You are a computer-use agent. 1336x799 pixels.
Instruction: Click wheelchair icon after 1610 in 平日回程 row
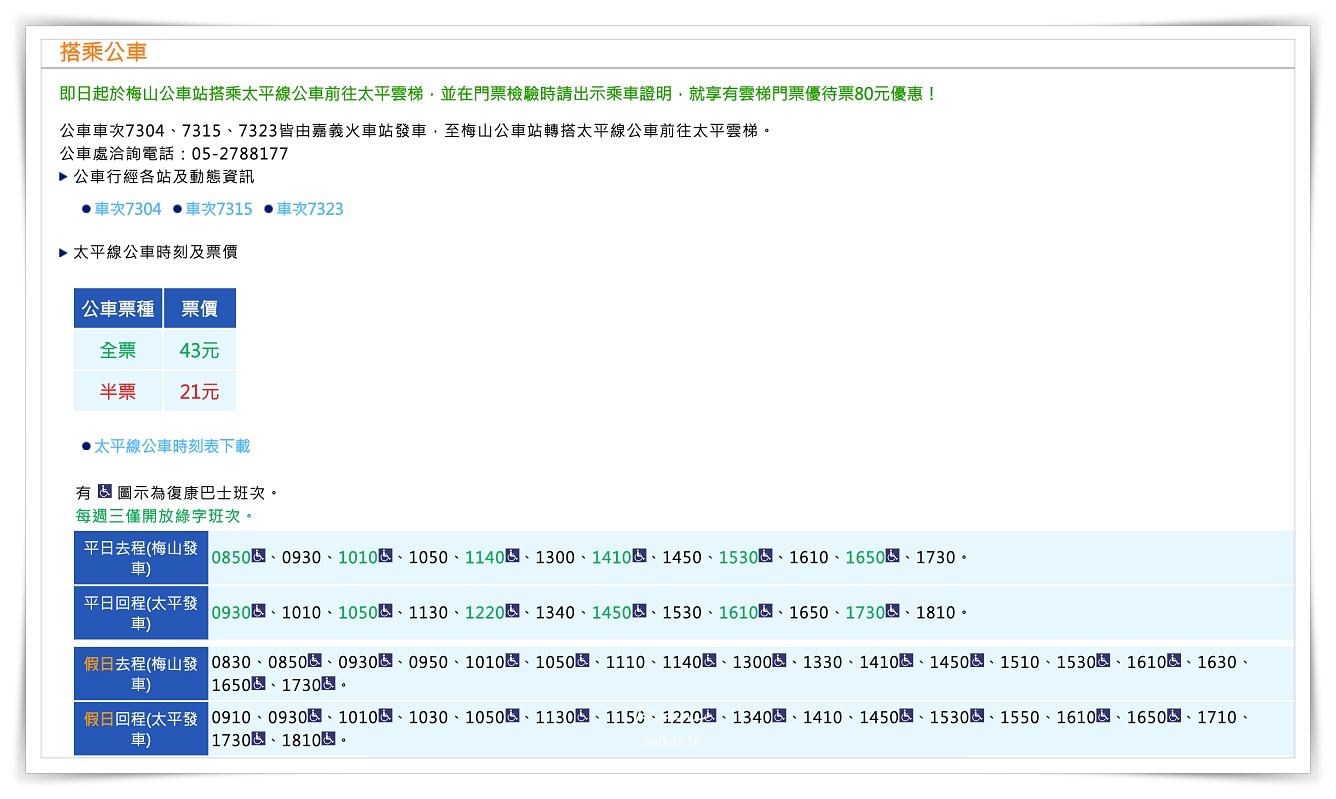coord(766,611)
